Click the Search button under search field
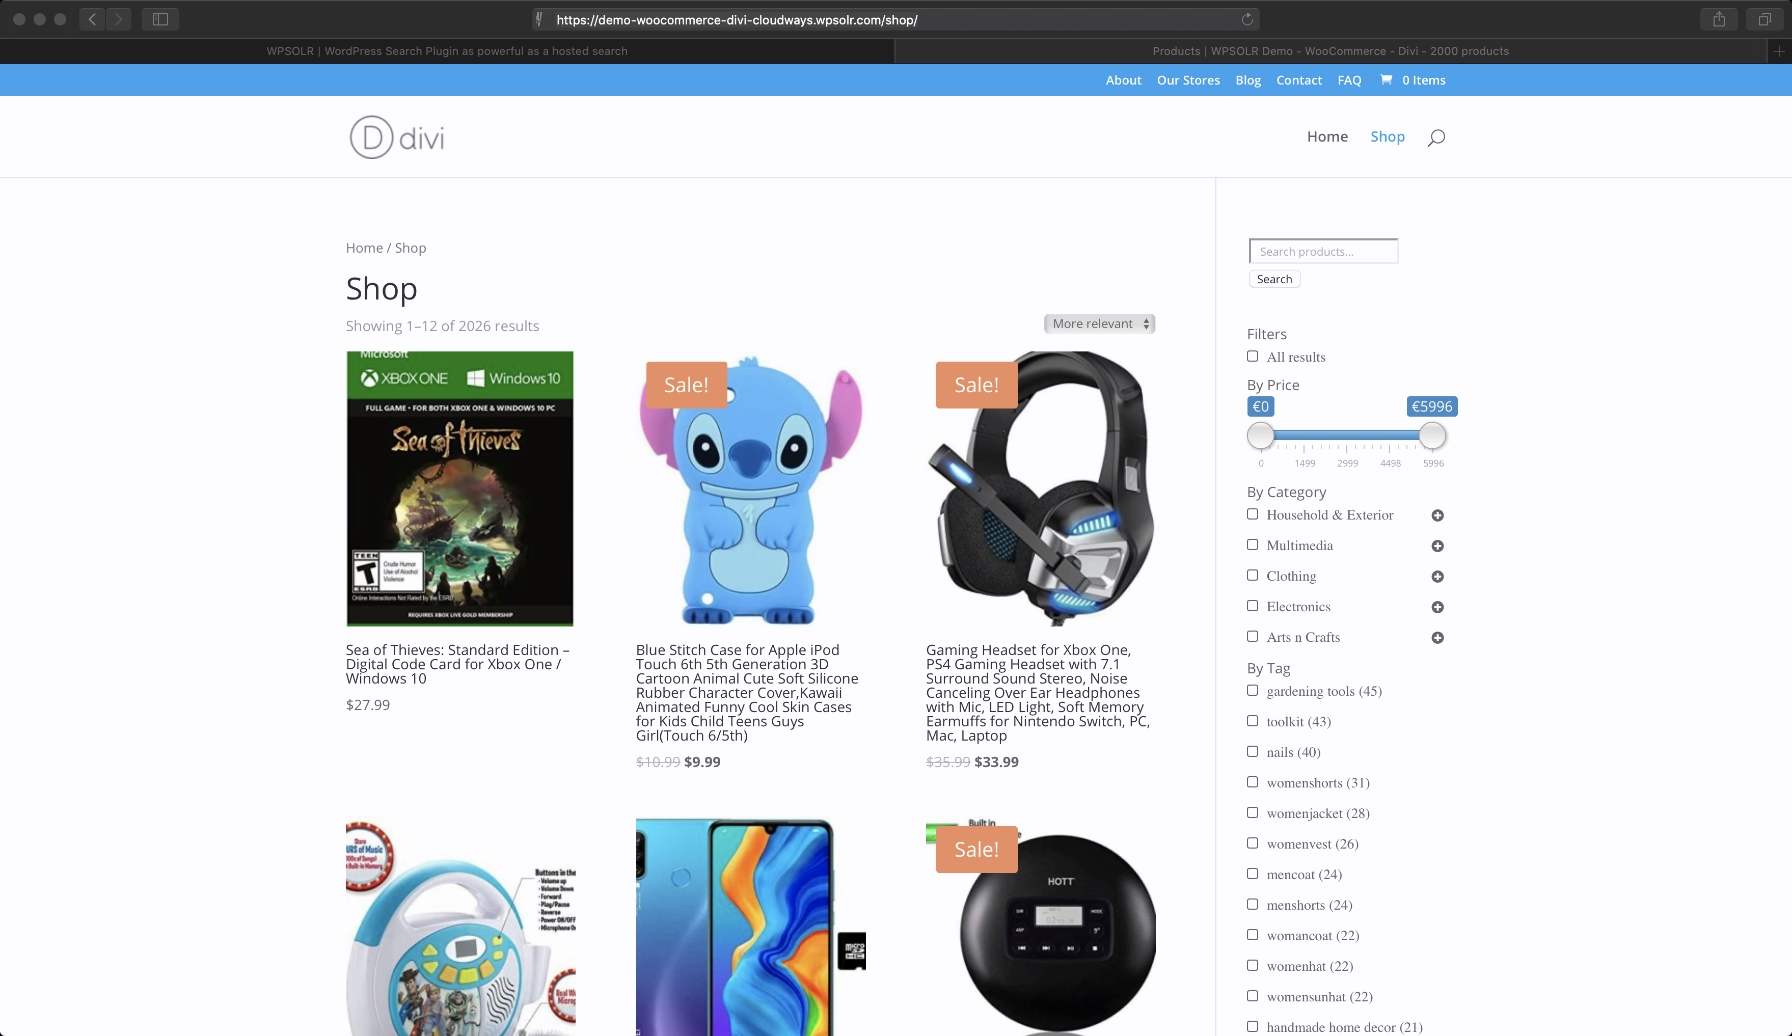This screenshot has width=1792, height=1036. [x=1274, y=279]
